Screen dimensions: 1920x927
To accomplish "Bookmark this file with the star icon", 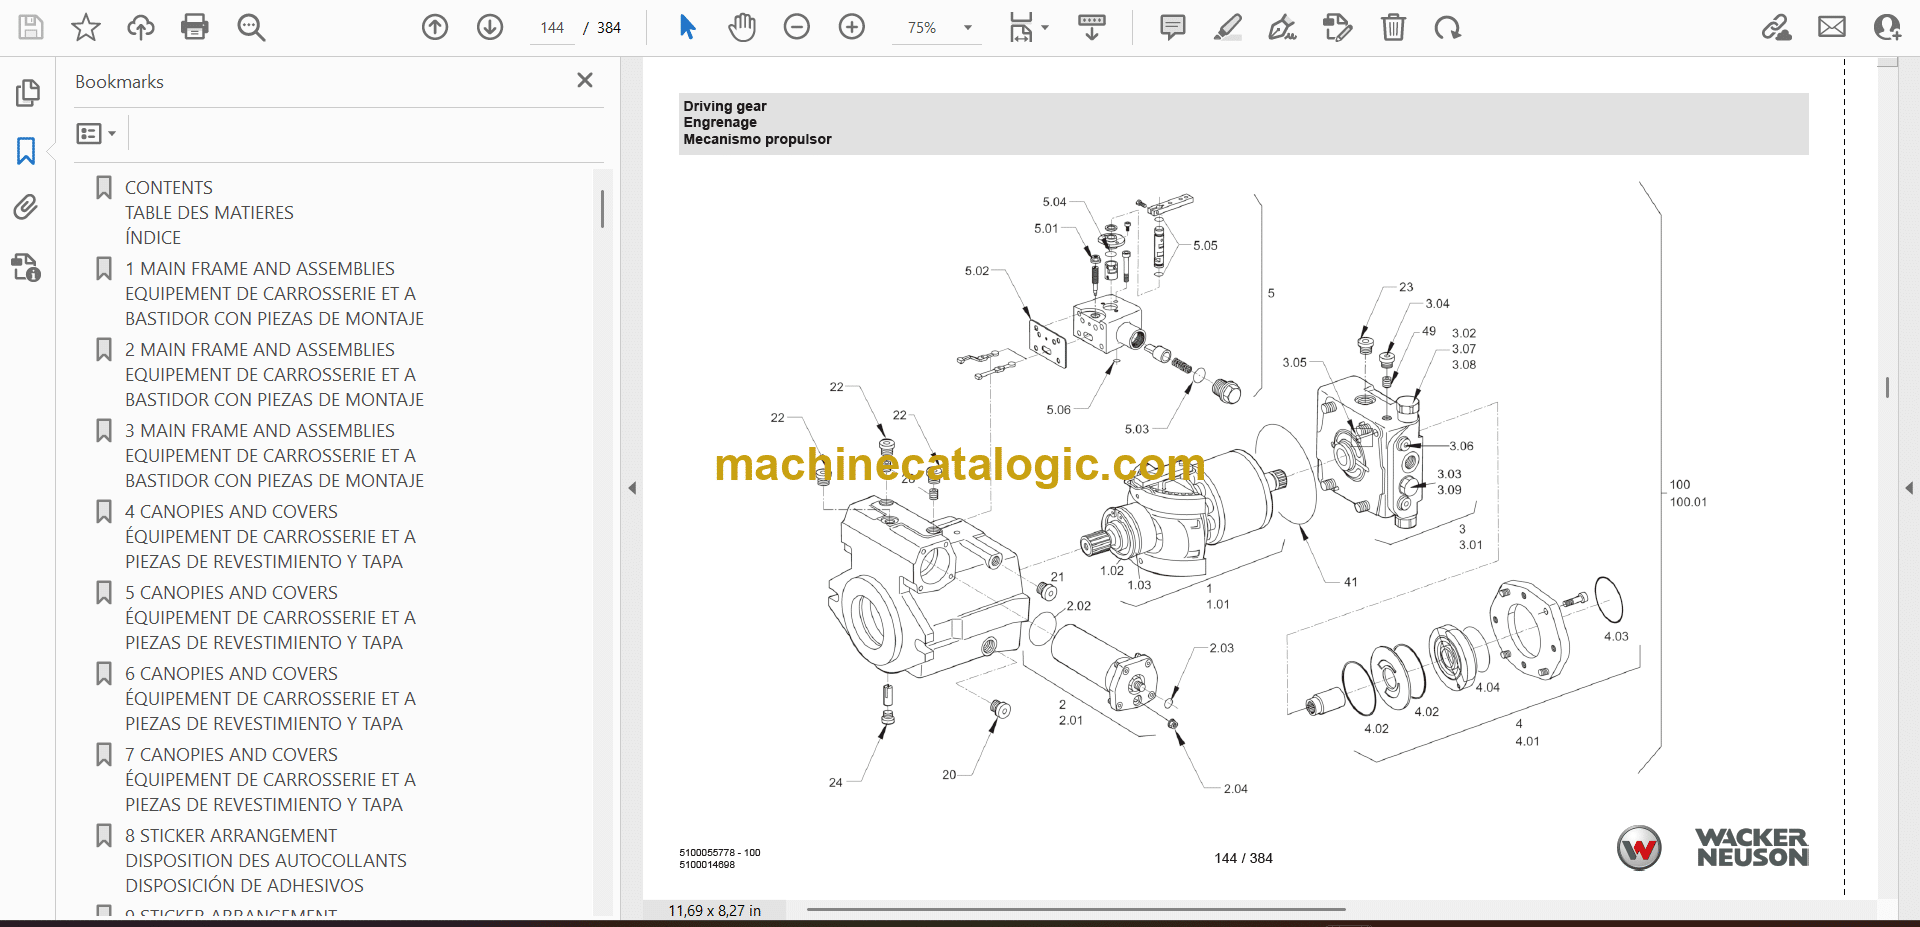I will point(86,27).
